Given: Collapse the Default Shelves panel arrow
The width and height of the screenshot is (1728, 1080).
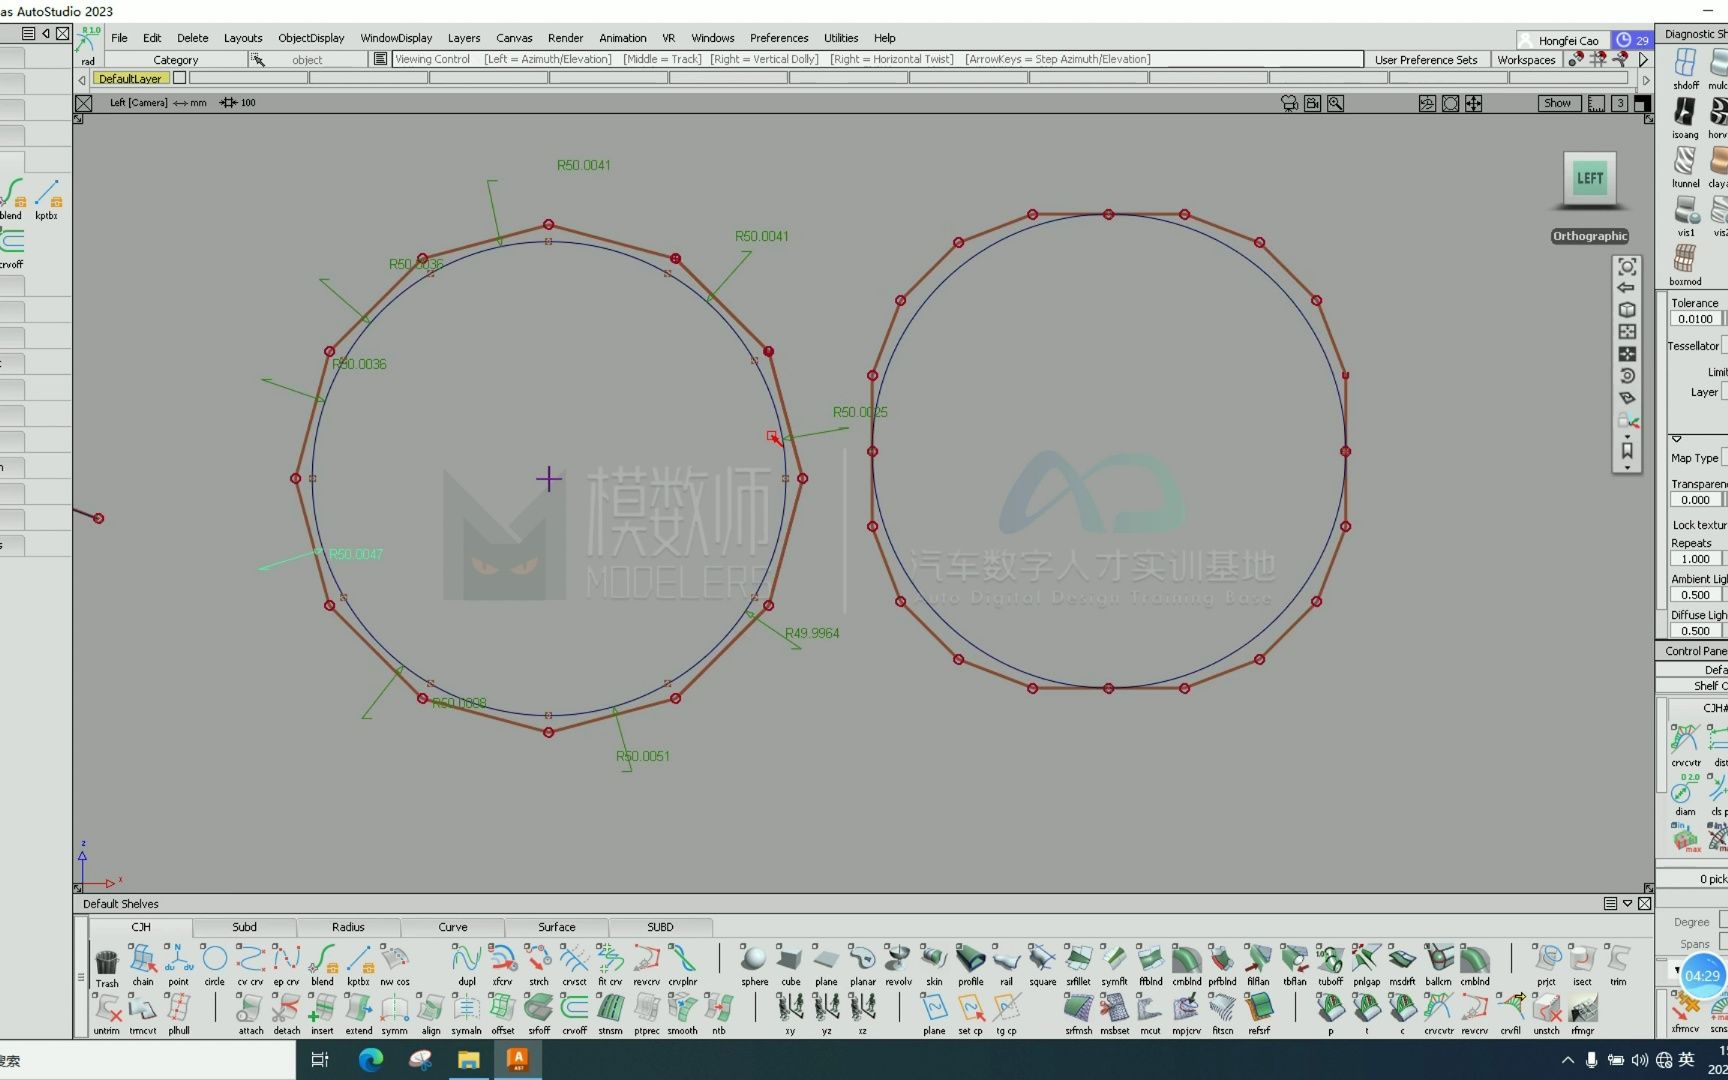Looking at the screenshot, I should tap(1627, 904).
